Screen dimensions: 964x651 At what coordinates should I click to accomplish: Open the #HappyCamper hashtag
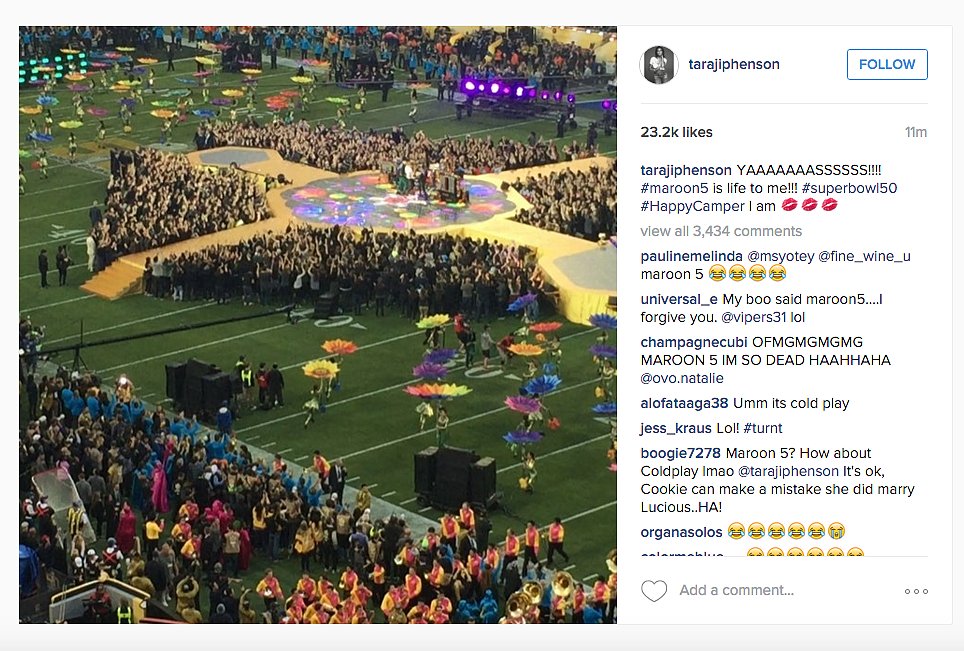692,206
